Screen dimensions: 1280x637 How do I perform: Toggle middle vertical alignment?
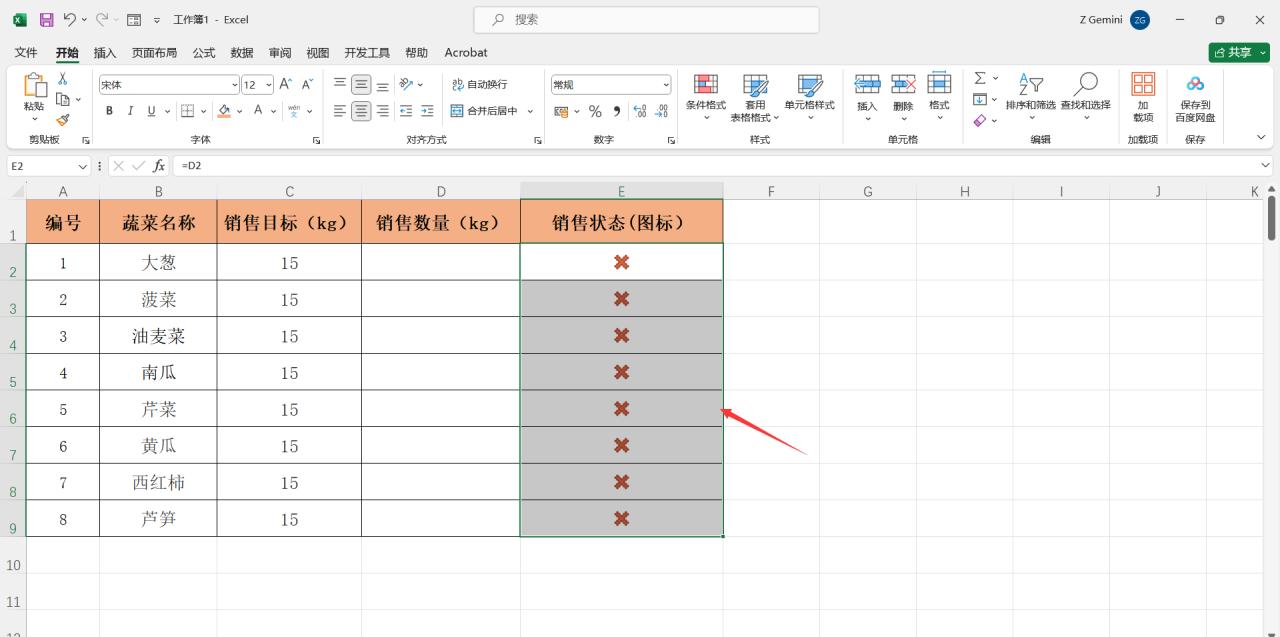[x=361, y=84]
